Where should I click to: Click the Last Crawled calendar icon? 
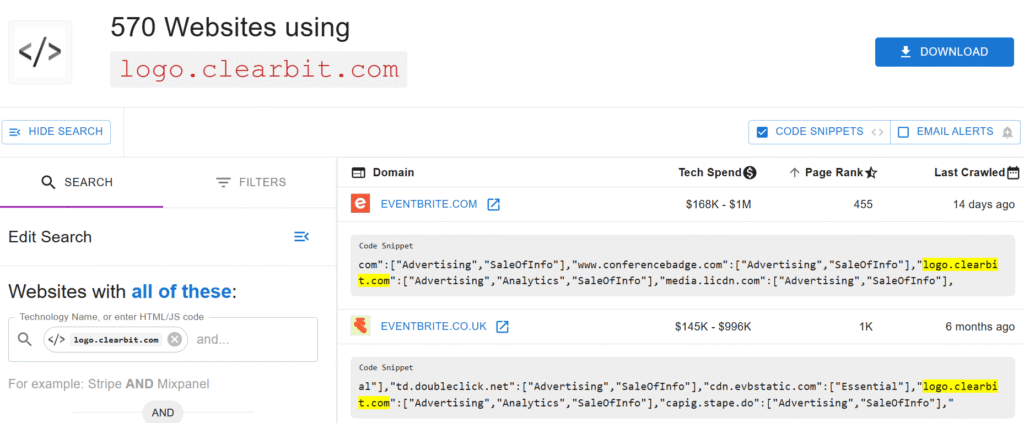[x=1013, y=173]
